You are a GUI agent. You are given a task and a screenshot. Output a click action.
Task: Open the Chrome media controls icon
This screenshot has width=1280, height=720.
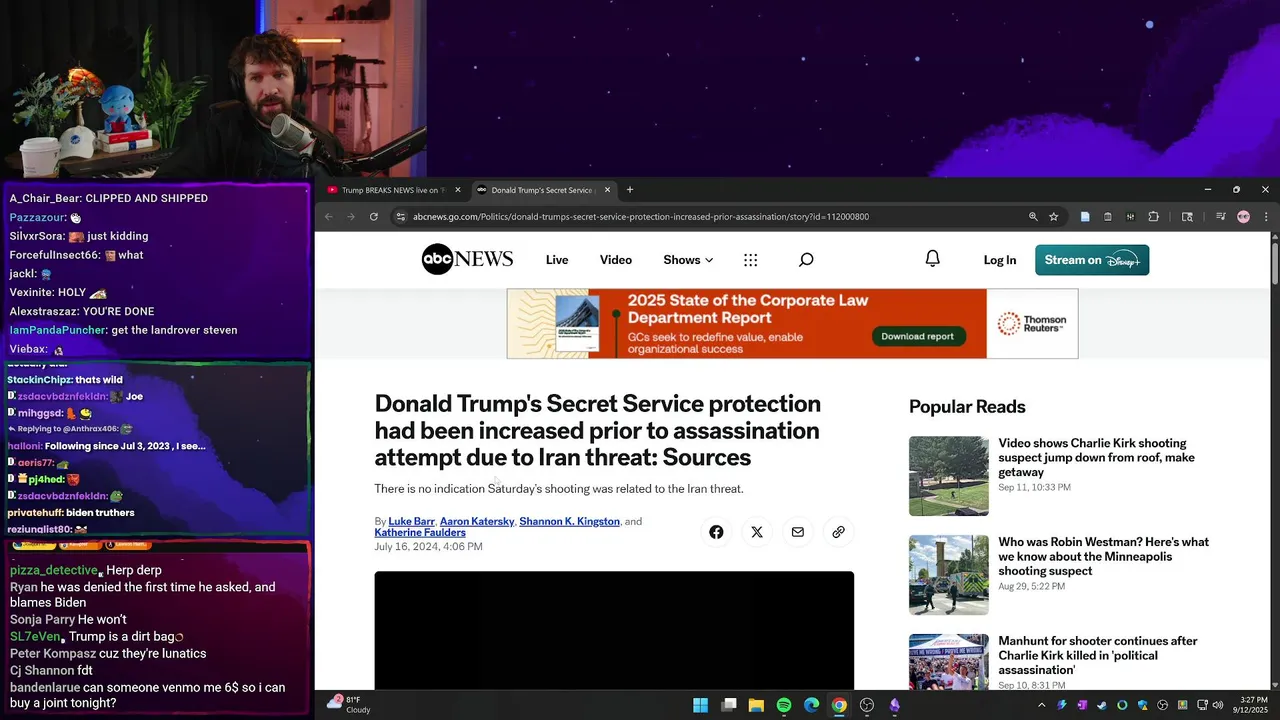point(1221,217)
